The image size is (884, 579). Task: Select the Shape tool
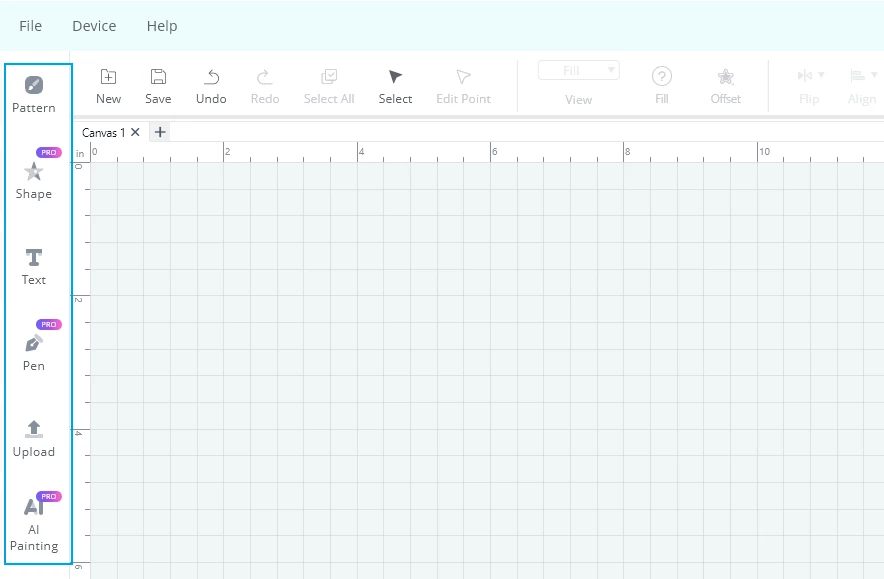(x=34, y=181)
